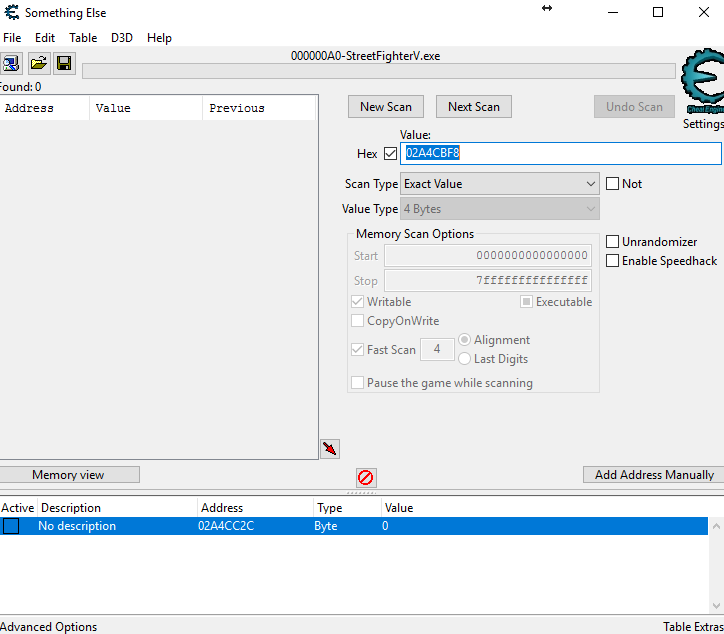
Task: Click the scan Value input field
Action: coord(560,154)
